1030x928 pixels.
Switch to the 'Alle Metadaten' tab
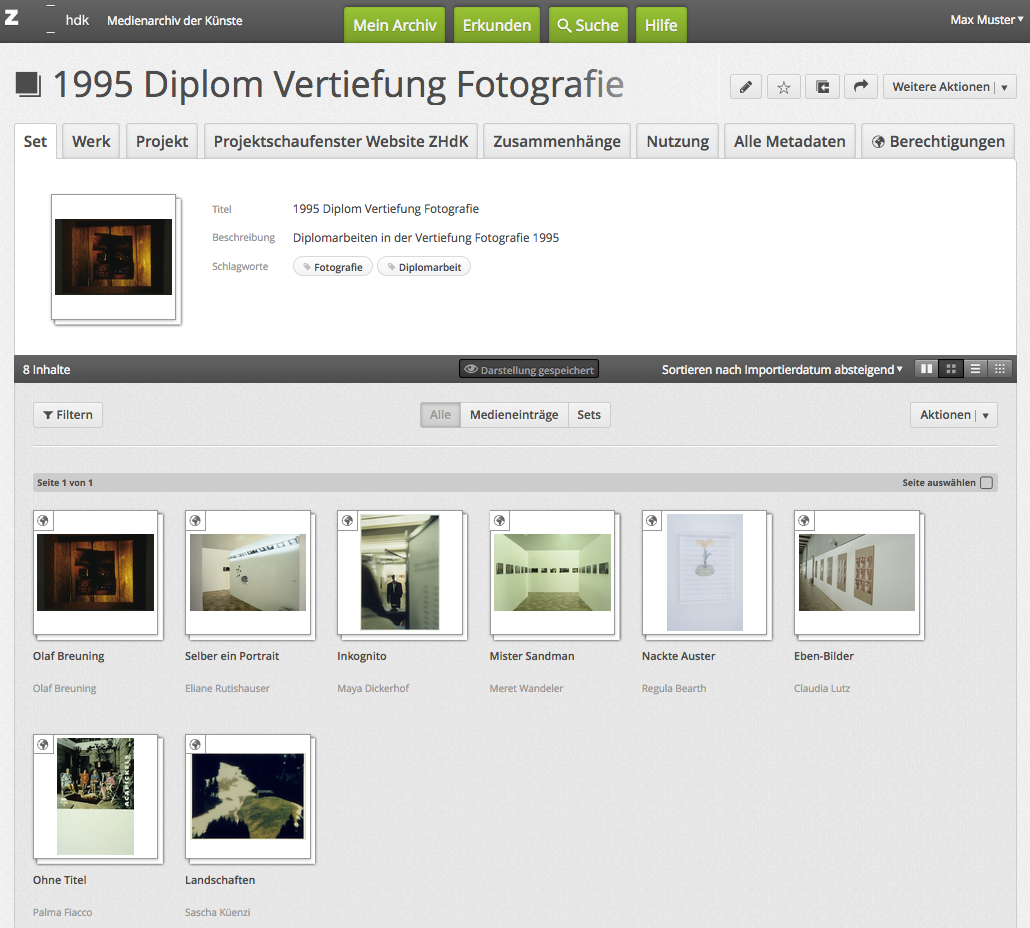point(789,141)
